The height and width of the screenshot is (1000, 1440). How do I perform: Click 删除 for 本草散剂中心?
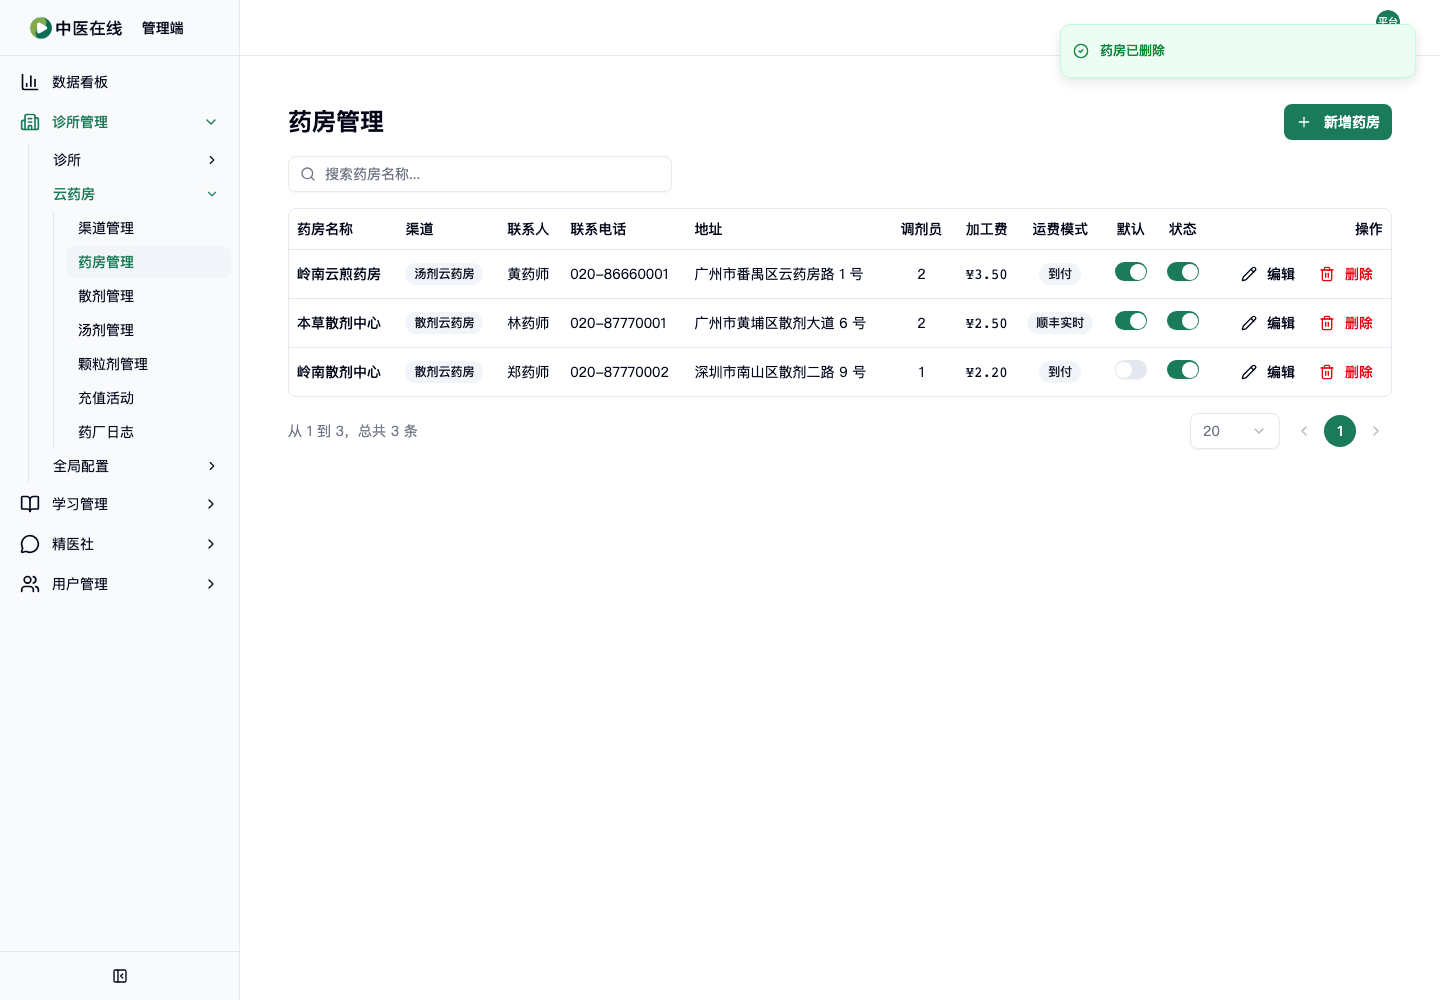pyautogui.click(x=1346, y=323)
